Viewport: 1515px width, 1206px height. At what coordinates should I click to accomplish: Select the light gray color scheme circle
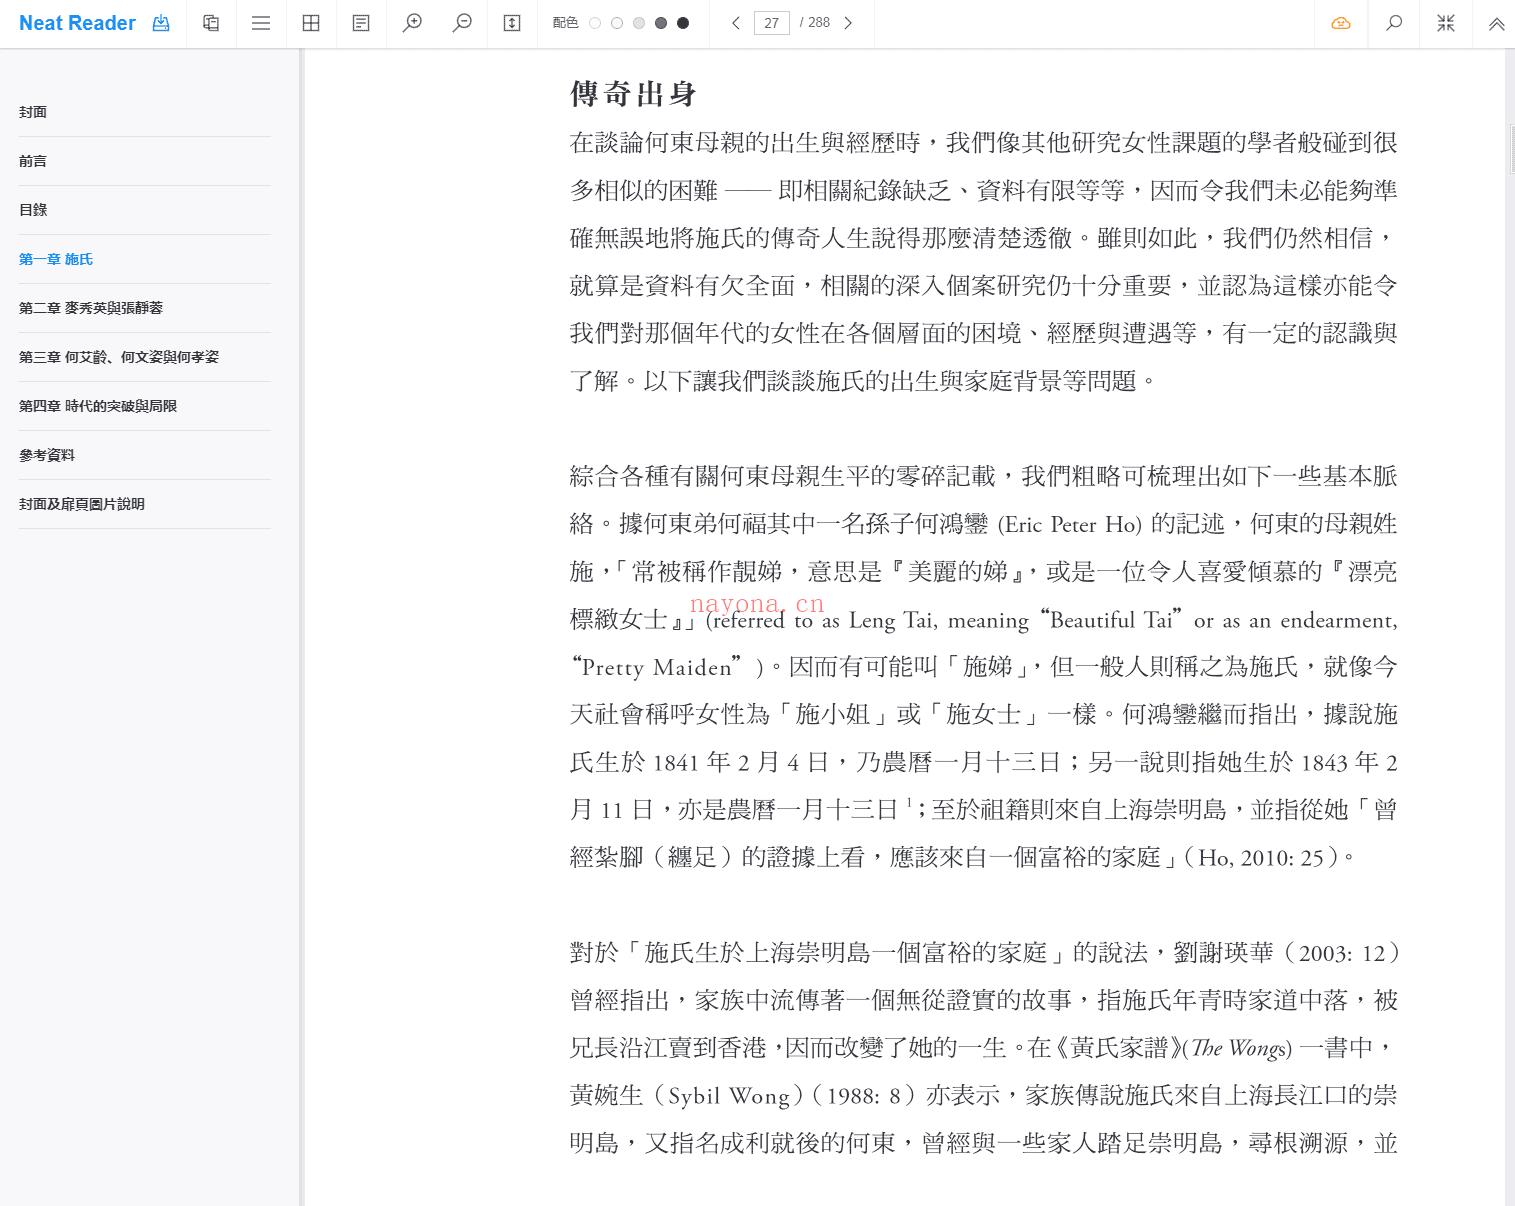639,23
